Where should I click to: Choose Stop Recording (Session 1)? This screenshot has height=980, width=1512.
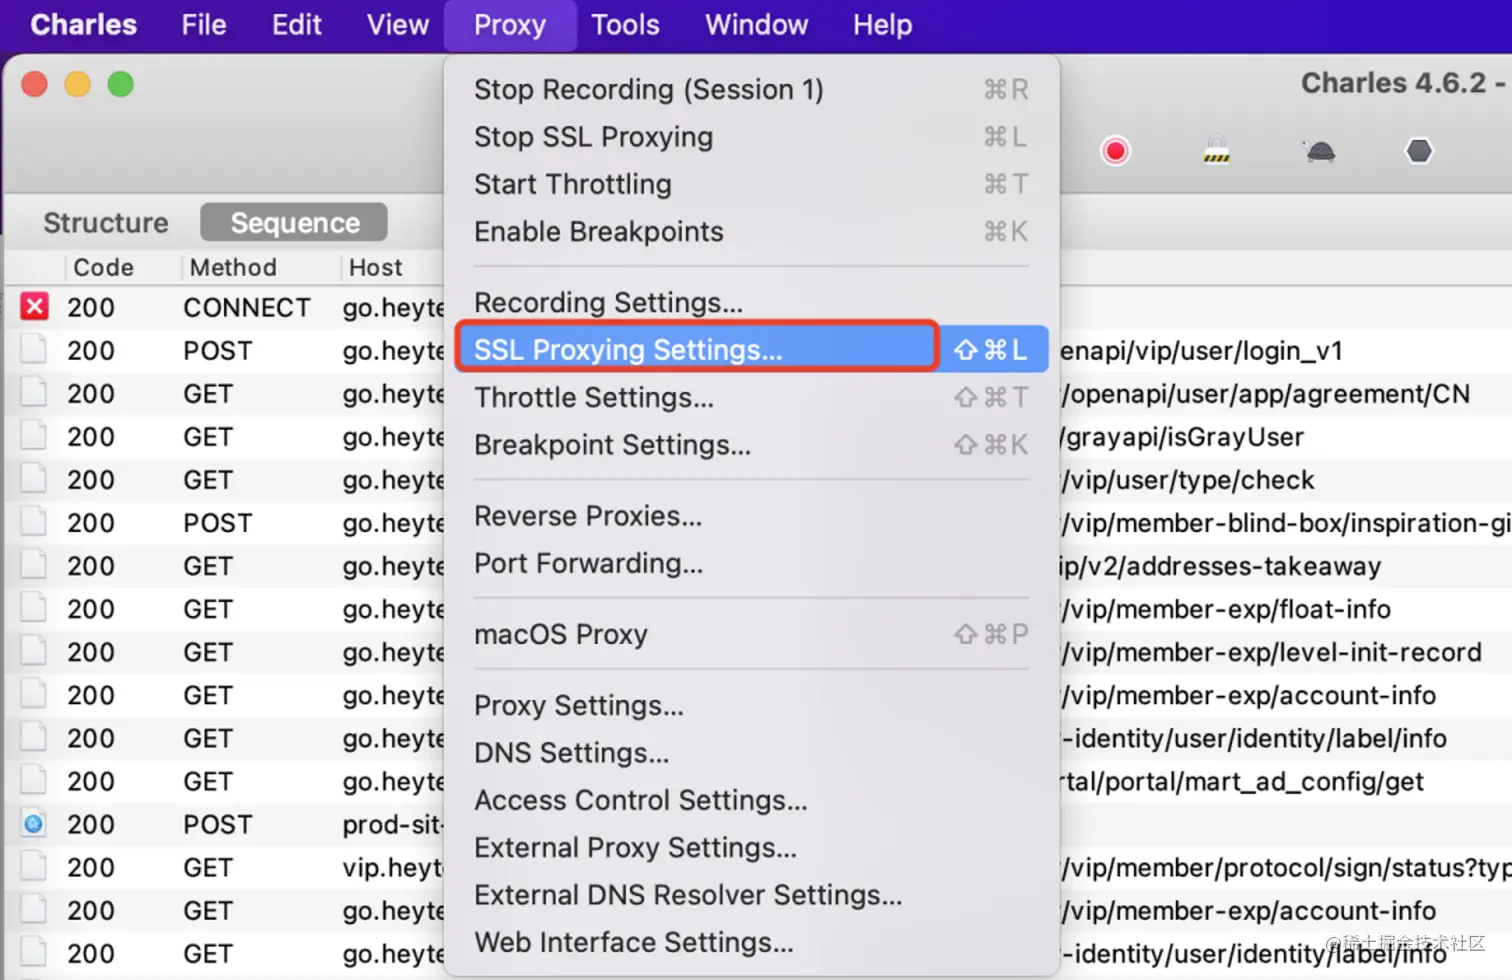click(751, 89)
